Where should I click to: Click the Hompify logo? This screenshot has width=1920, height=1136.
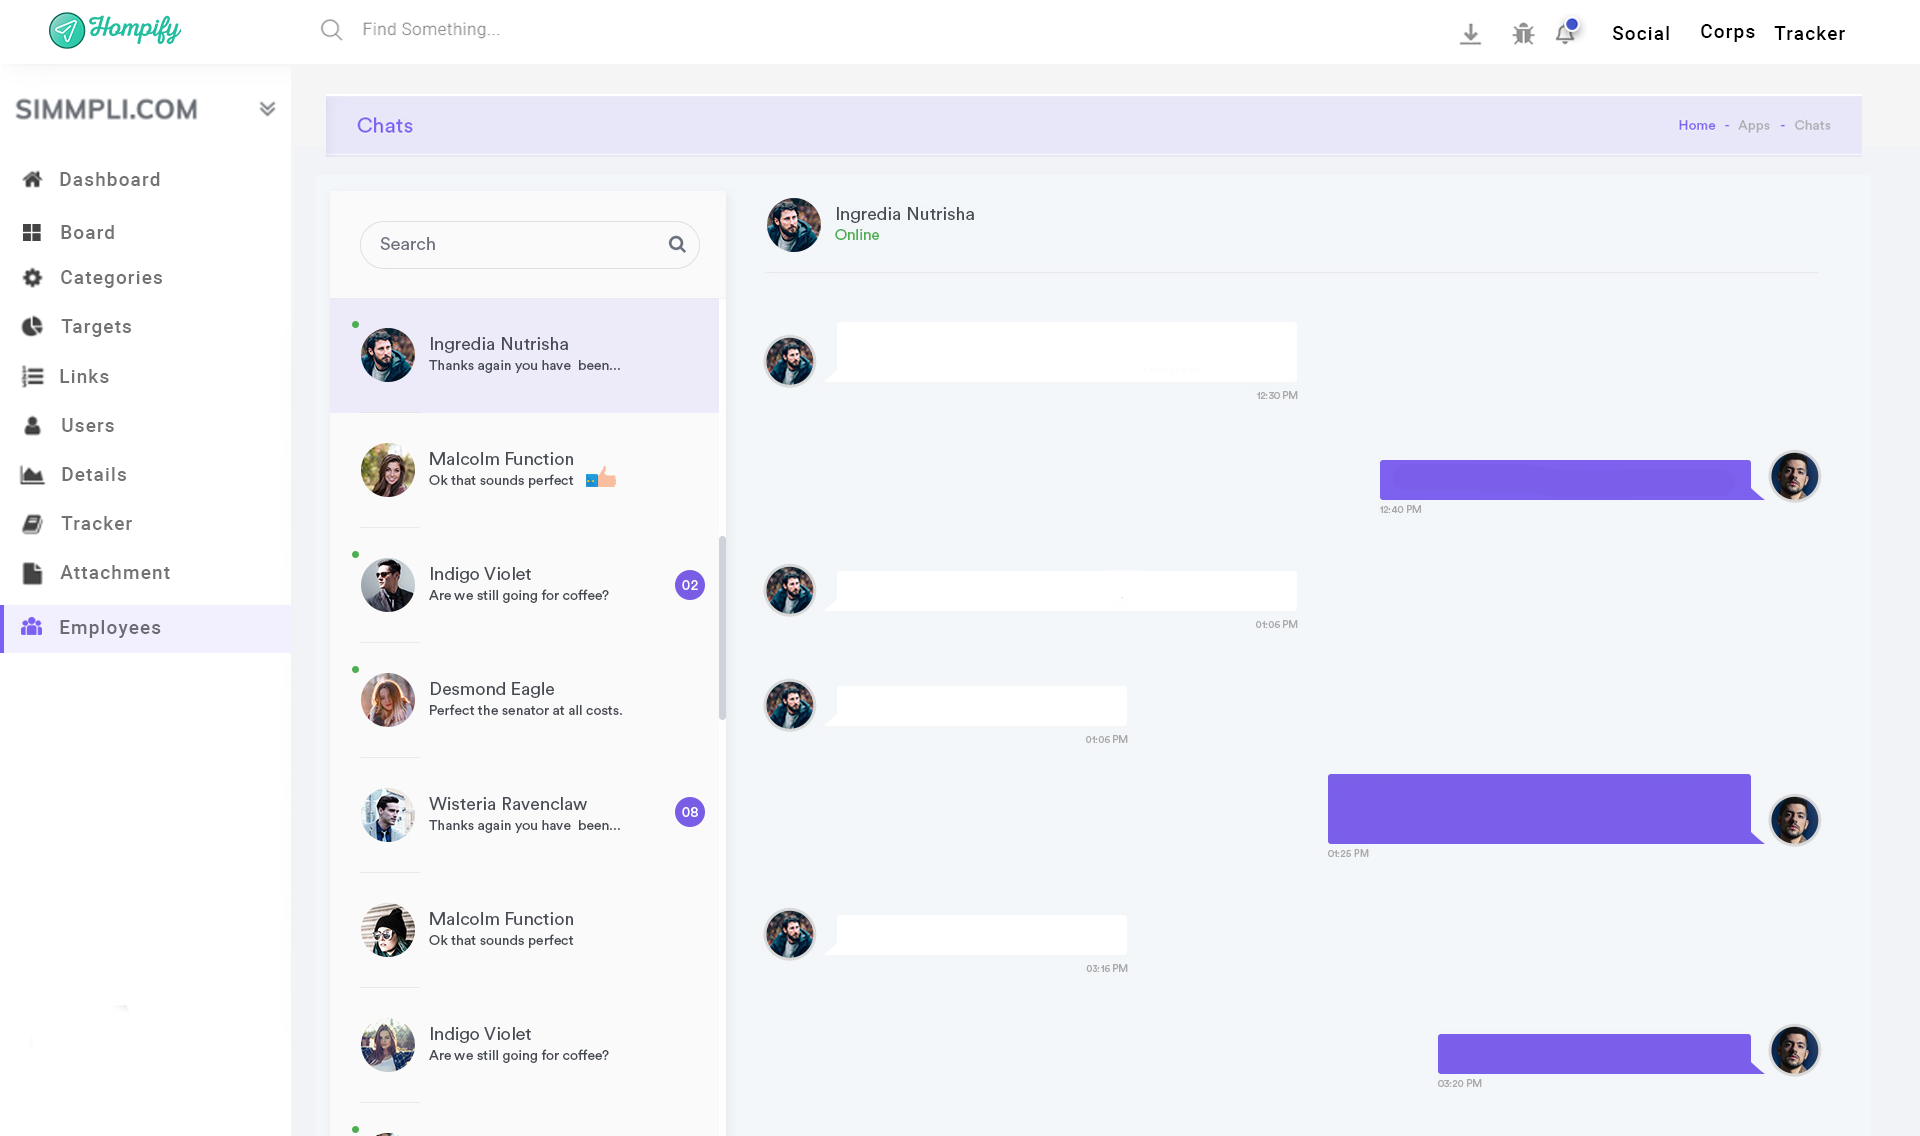[115, 30]
